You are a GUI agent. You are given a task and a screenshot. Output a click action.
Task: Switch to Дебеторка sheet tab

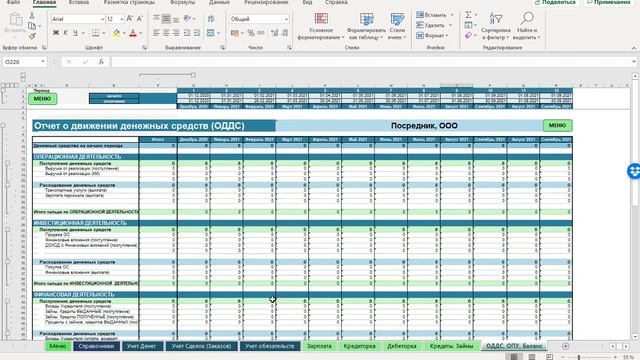(x=402, y=346)
